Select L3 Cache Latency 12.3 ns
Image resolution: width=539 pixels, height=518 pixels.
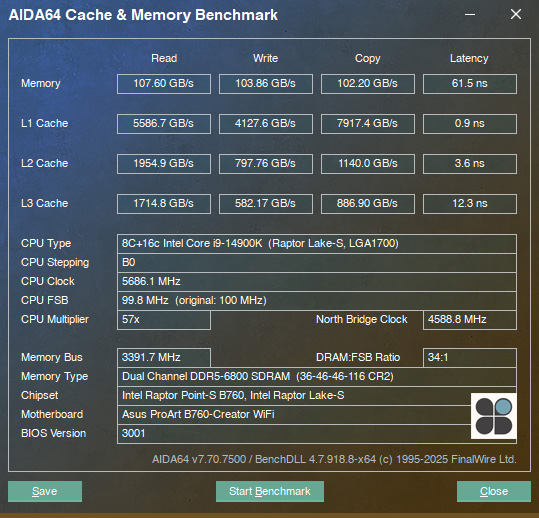tap(470, 204)
